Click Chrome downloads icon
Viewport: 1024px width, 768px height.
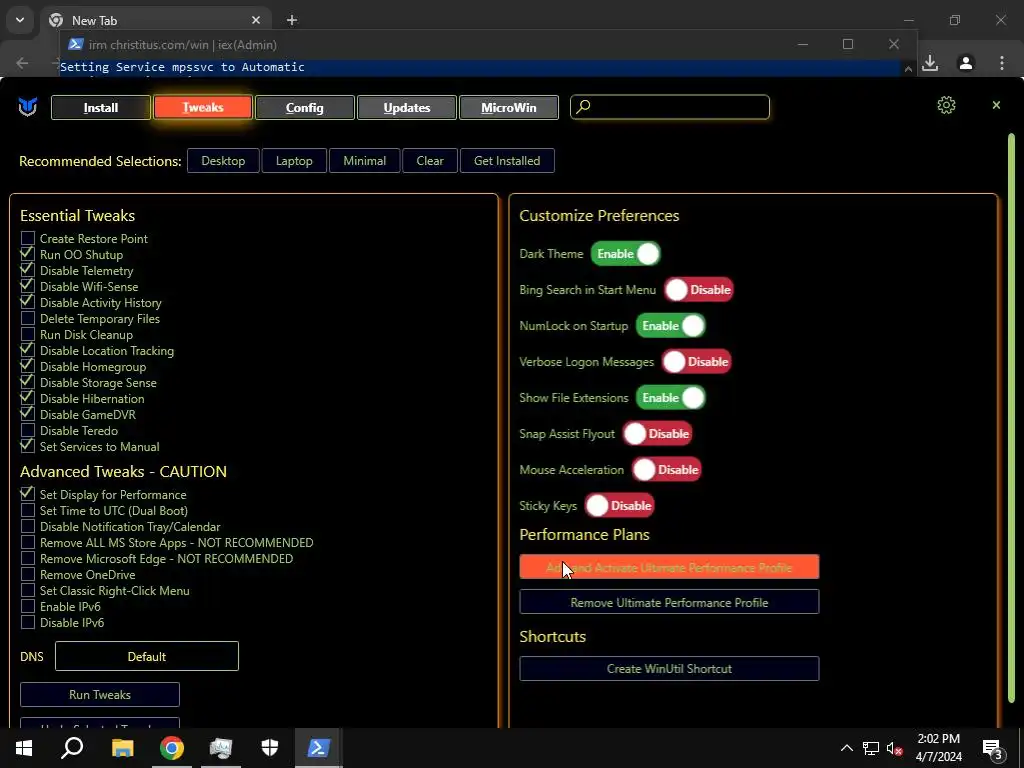pos(930,63)
